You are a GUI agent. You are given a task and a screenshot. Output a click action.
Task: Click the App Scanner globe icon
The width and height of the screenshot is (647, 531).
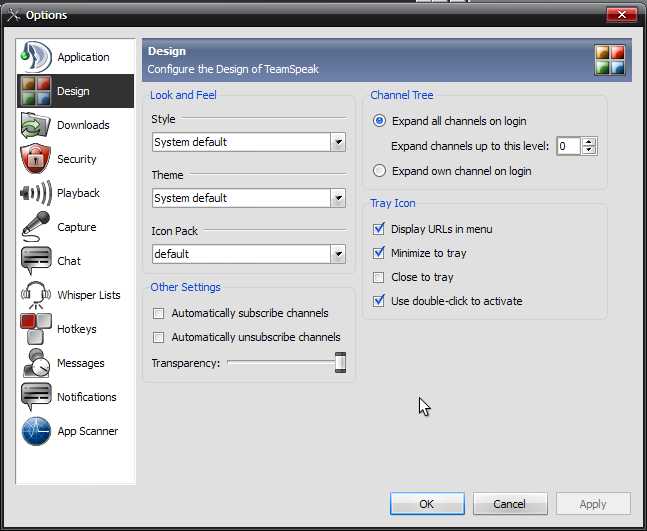(36, 431)
